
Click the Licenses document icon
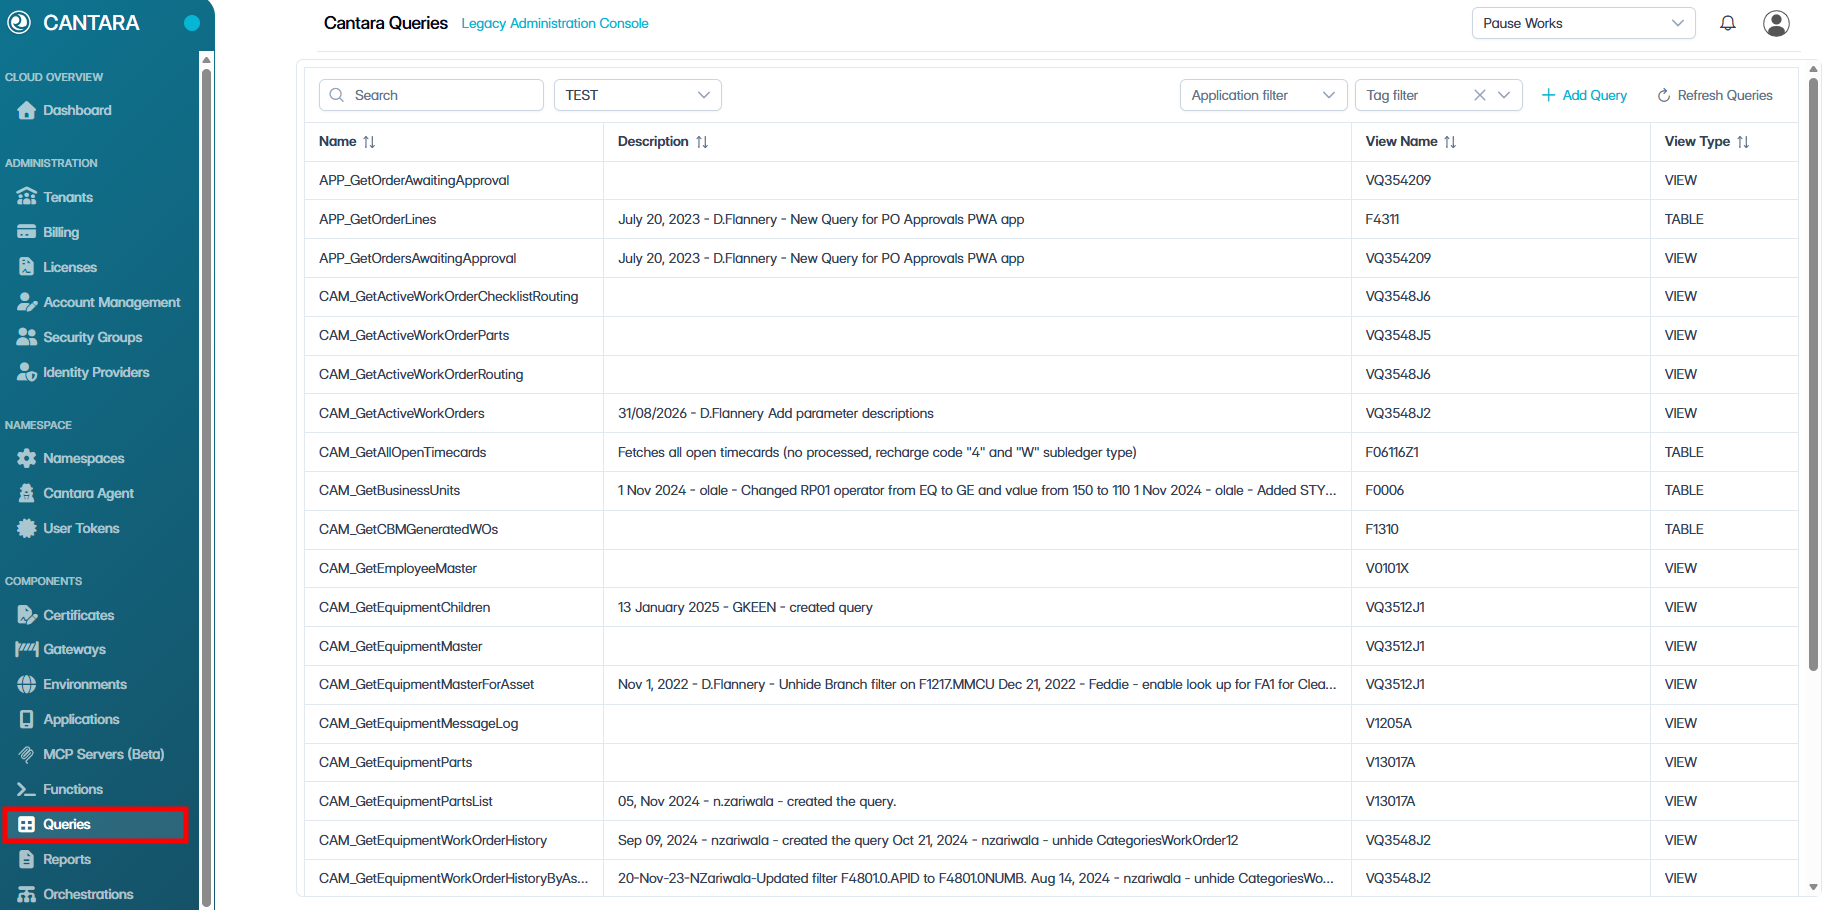coord(27,267)
